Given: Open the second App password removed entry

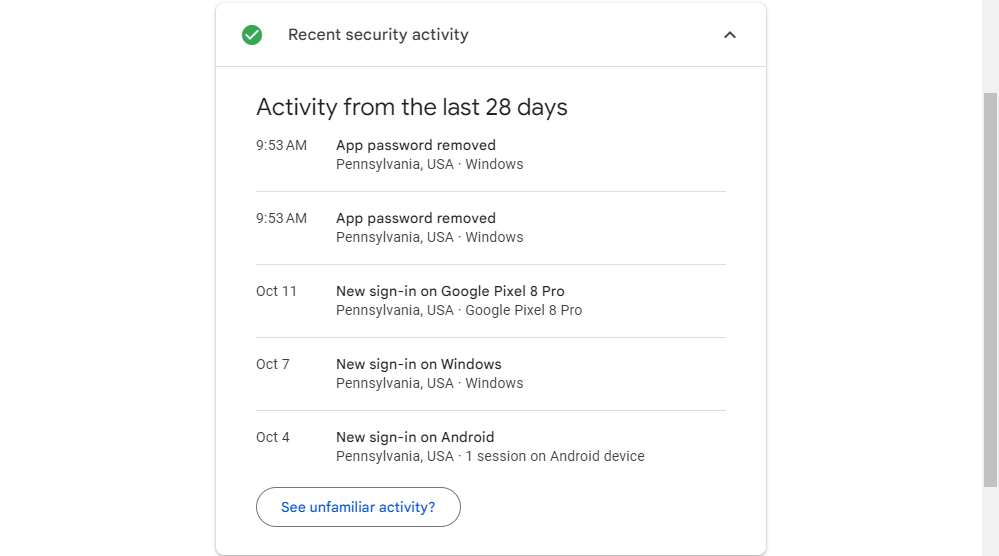Looking at the screenshot, I should pyautogui.click(x=416, y=219).
